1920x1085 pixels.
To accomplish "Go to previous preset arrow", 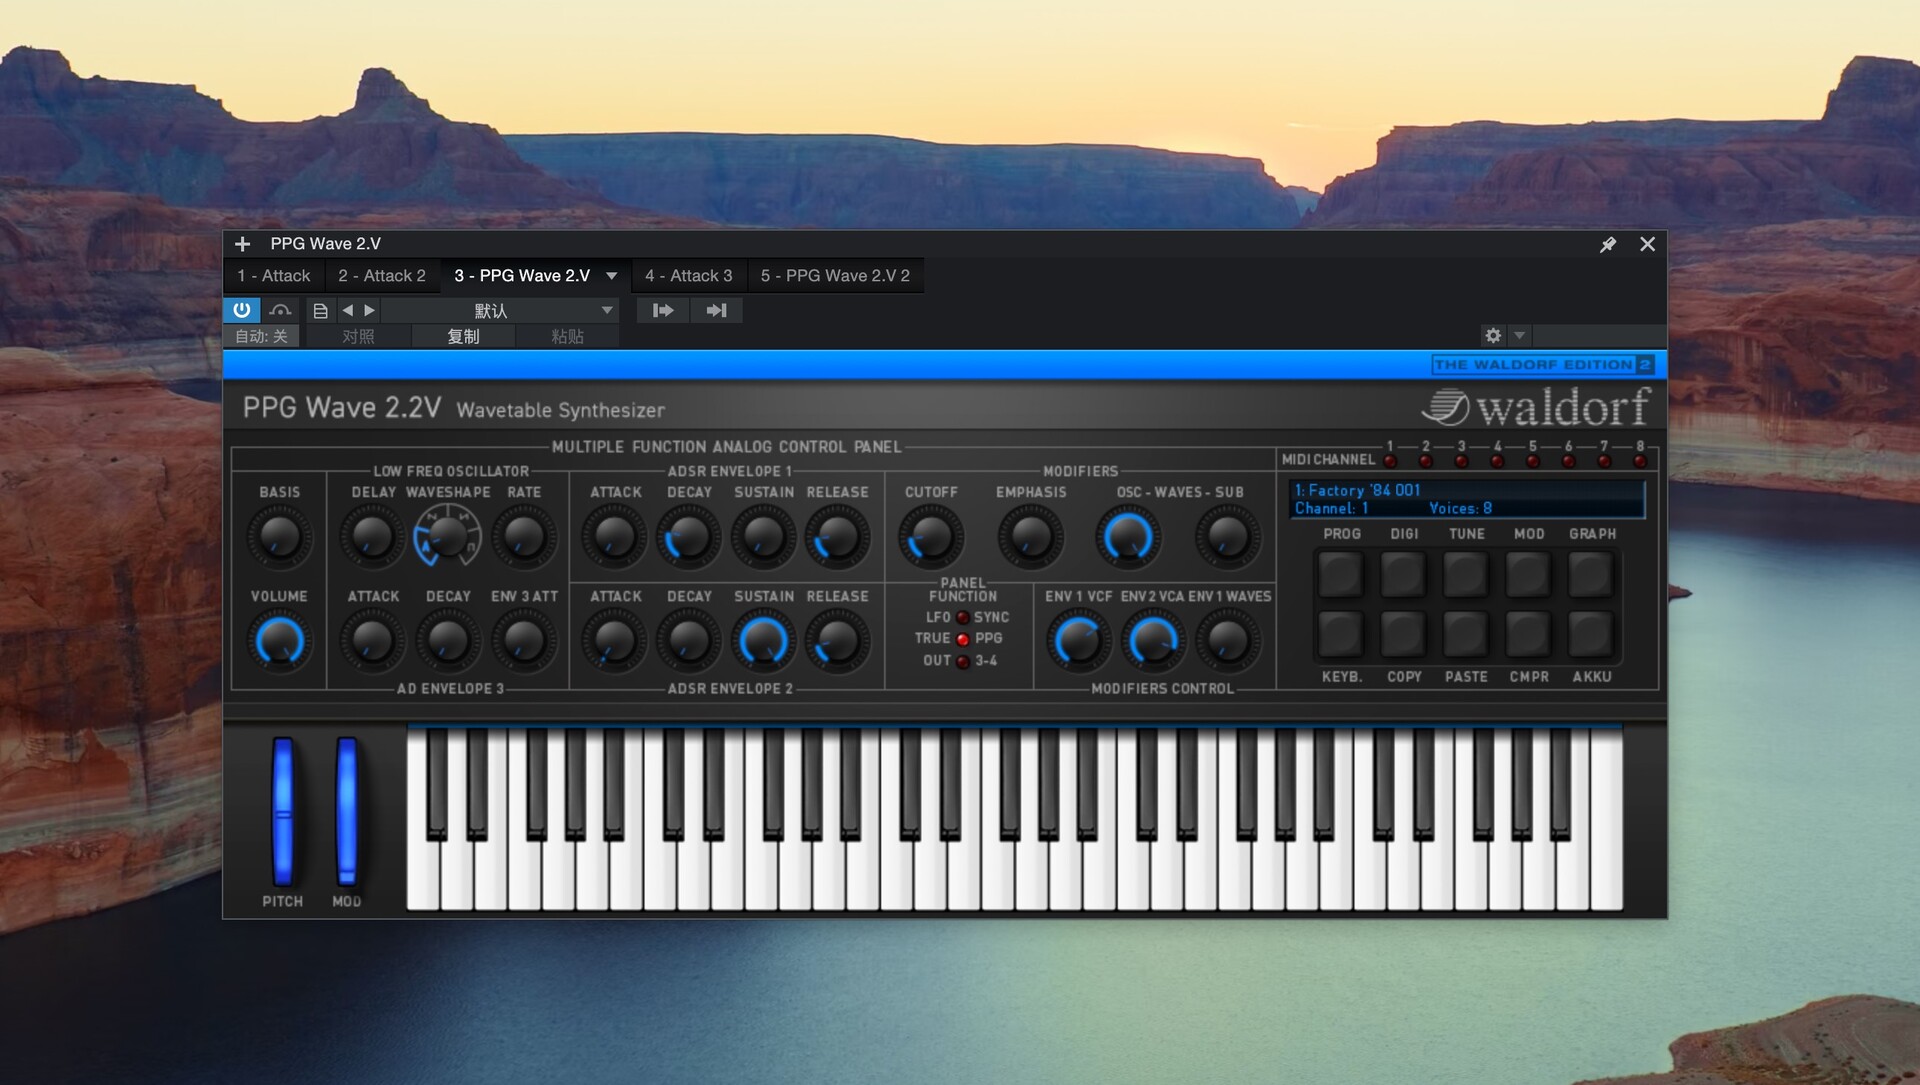I will coord(347,310).
